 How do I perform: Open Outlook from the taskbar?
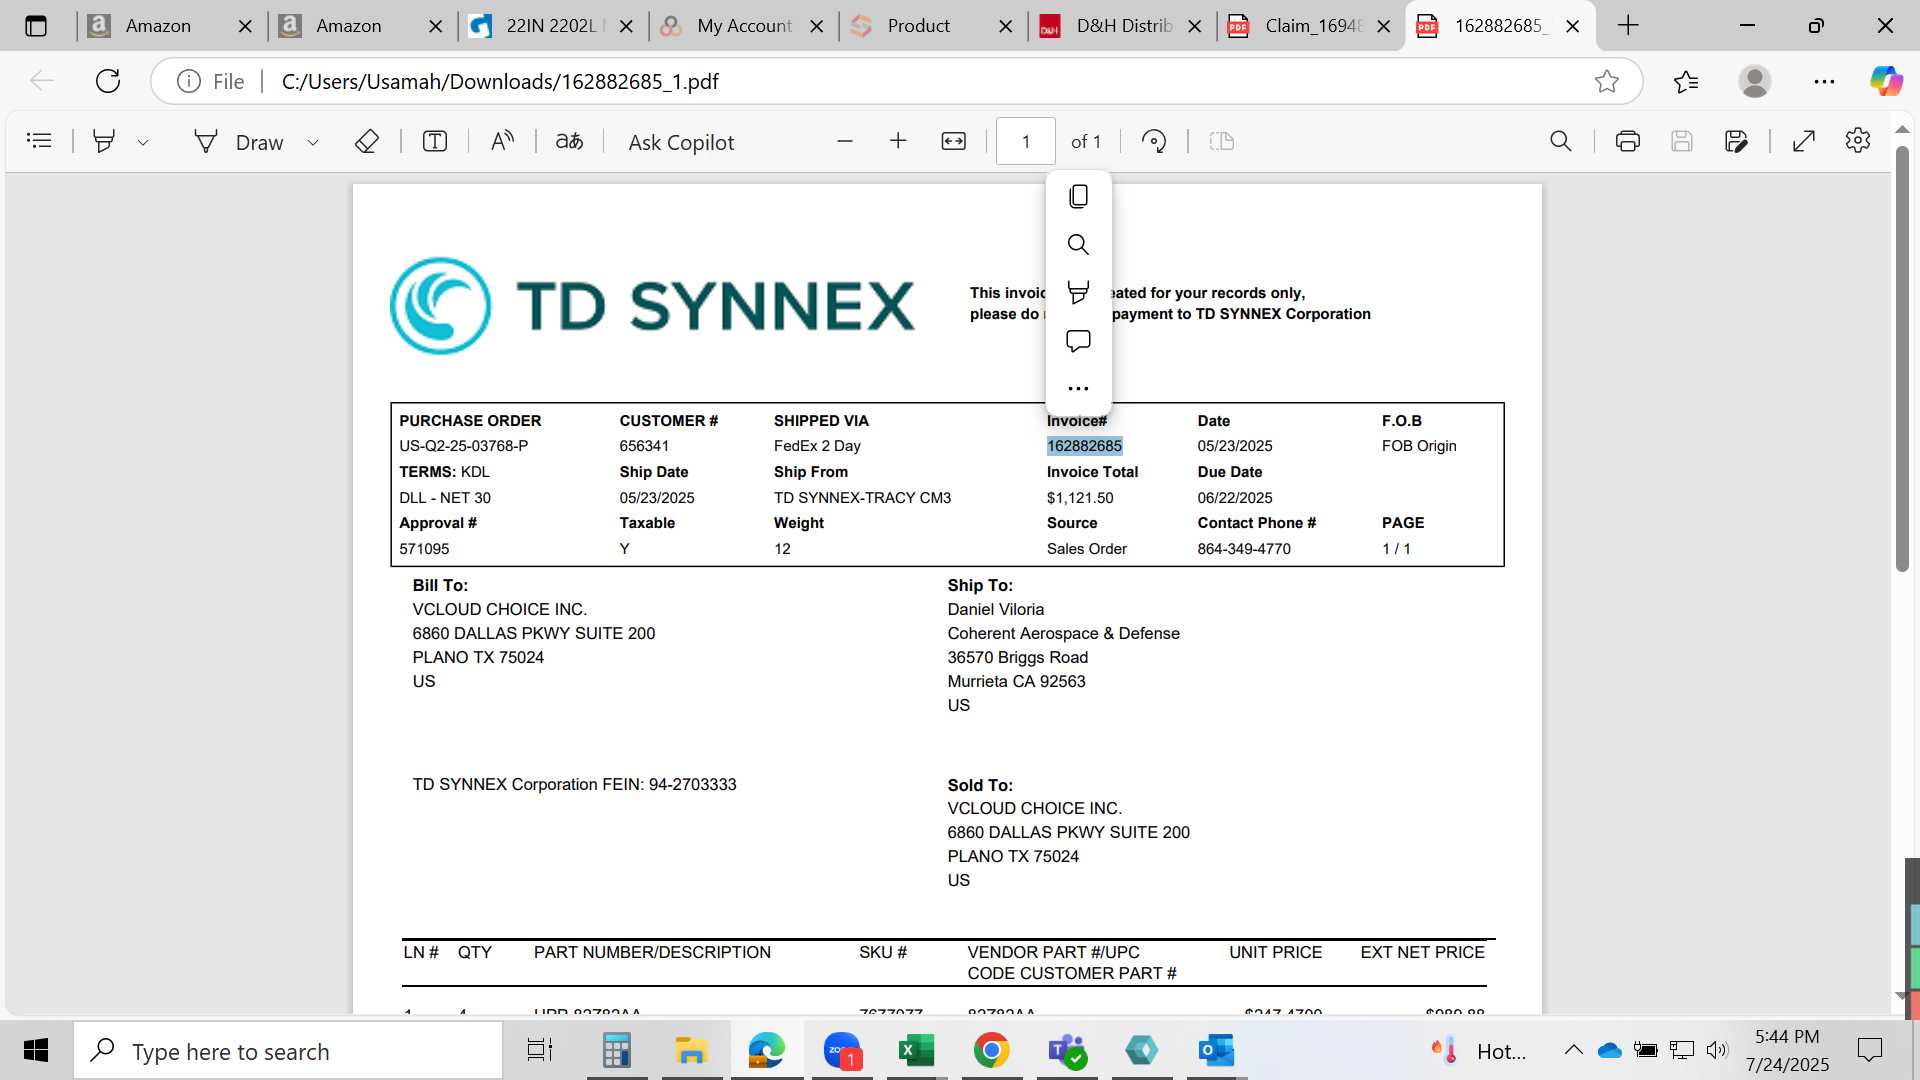tap(1216, 1051)
